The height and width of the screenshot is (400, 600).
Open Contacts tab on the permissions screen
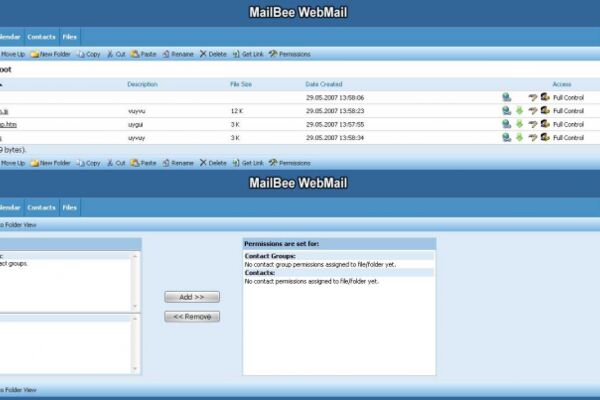tap(41, 207)
